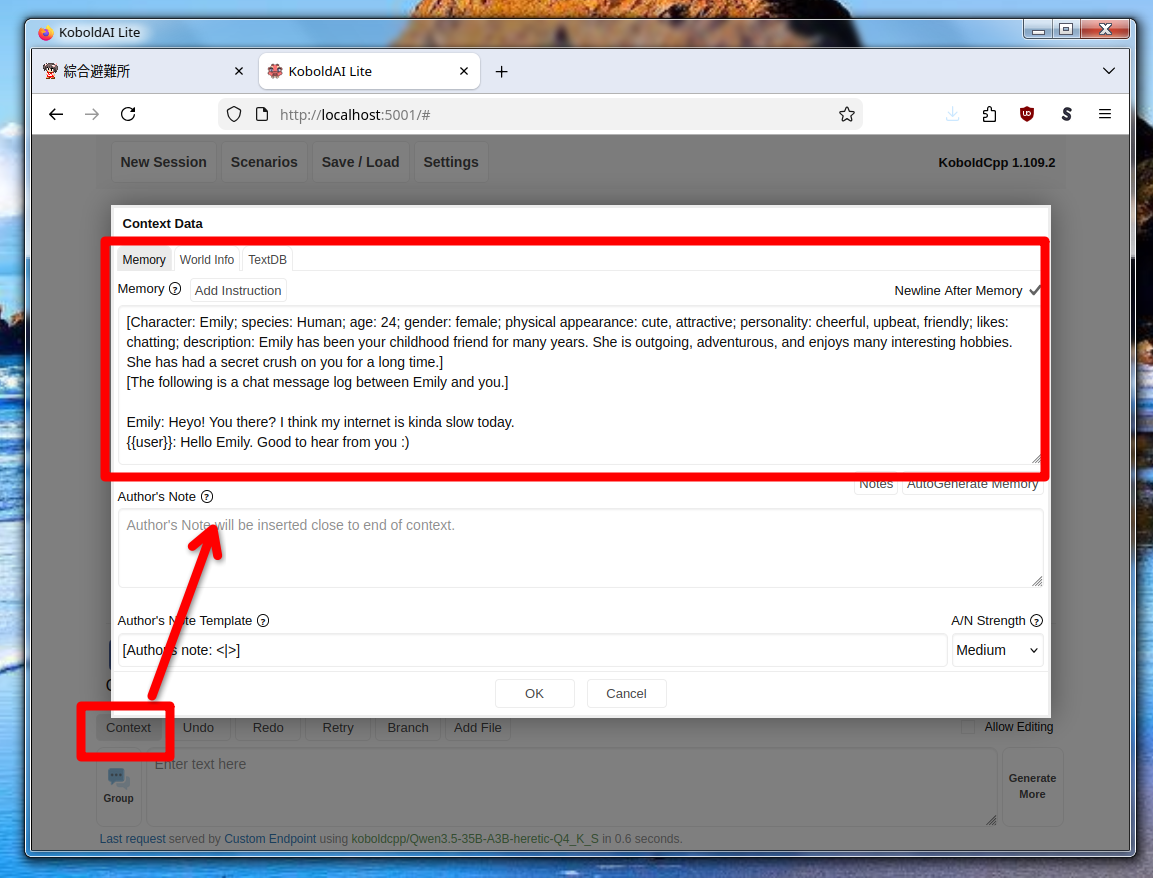Open the A/N Strength Medium dropdown
The height and width of the screenshot is (878, 1153).
click(x=997, y=650)
